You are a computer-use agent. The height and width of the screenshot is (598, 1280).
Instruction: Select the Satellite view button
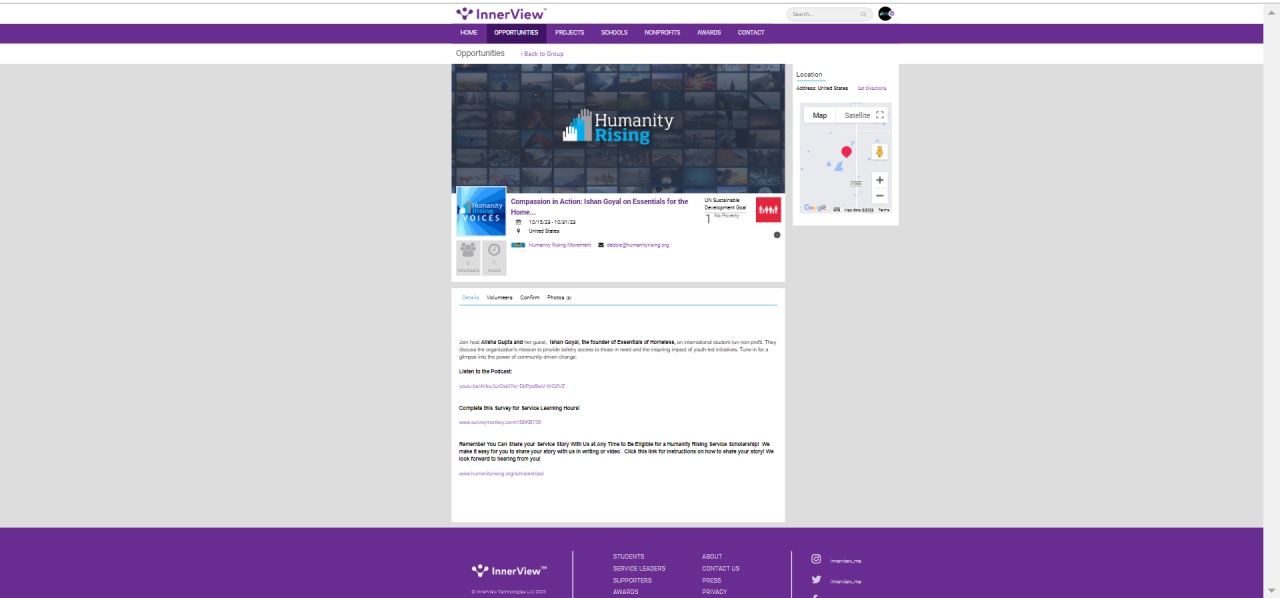(857, 115)
